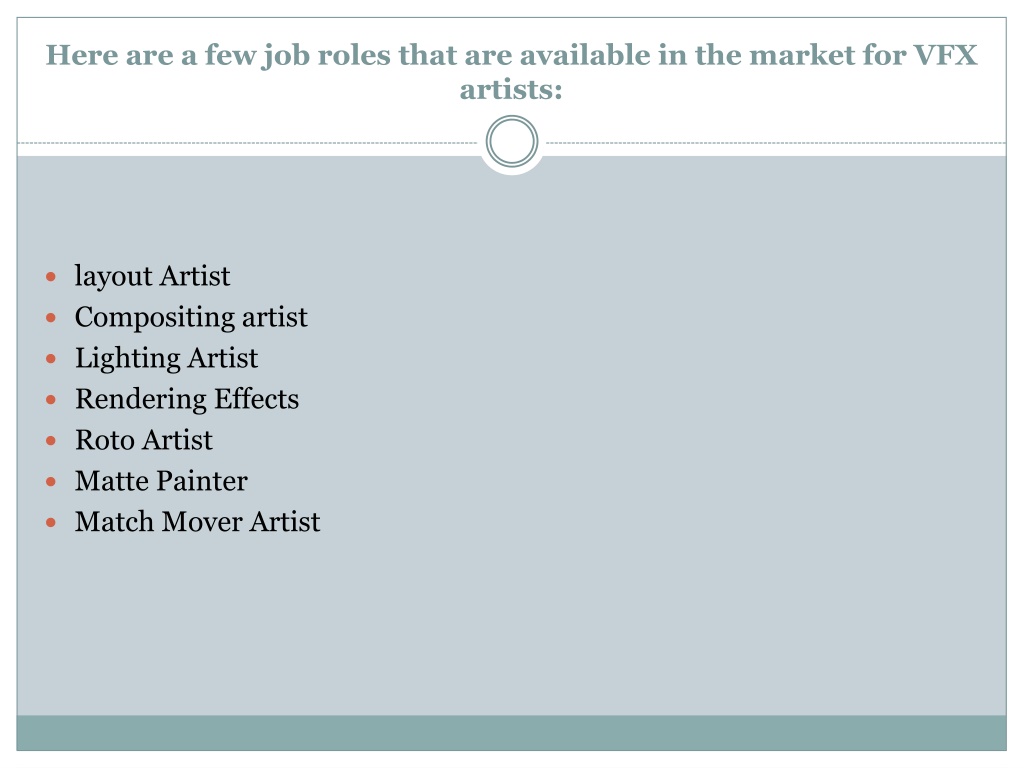Click the bullet beside Match Mover Artist
This screenshot has width=1024, height=768.
click(51, 523)
